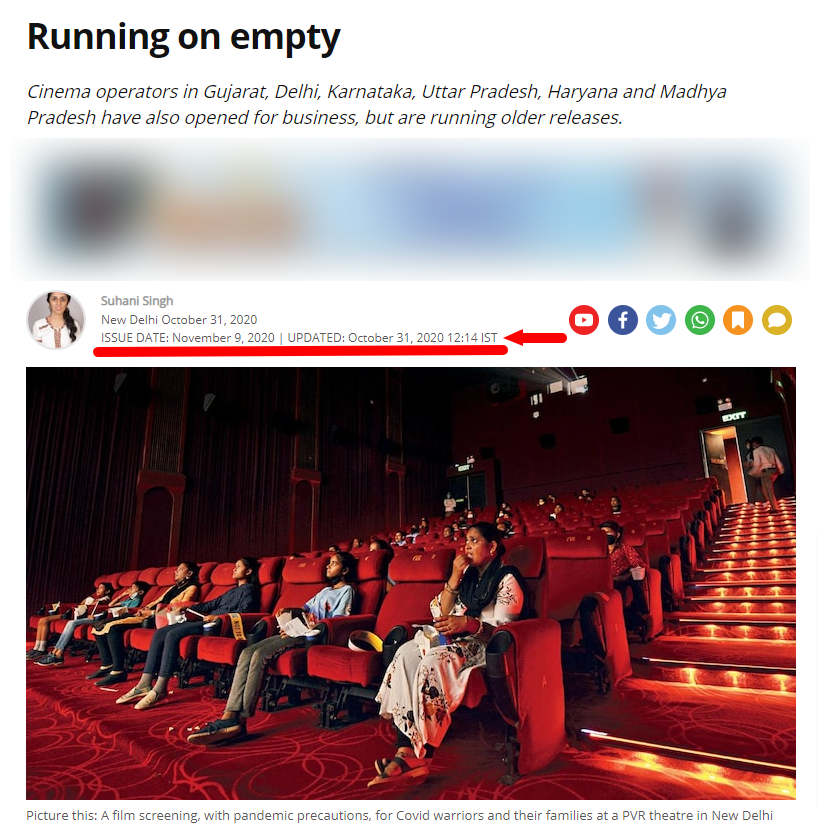Click the Running on empty headline
The image size is (817, 830).
(x=183, y=38)
